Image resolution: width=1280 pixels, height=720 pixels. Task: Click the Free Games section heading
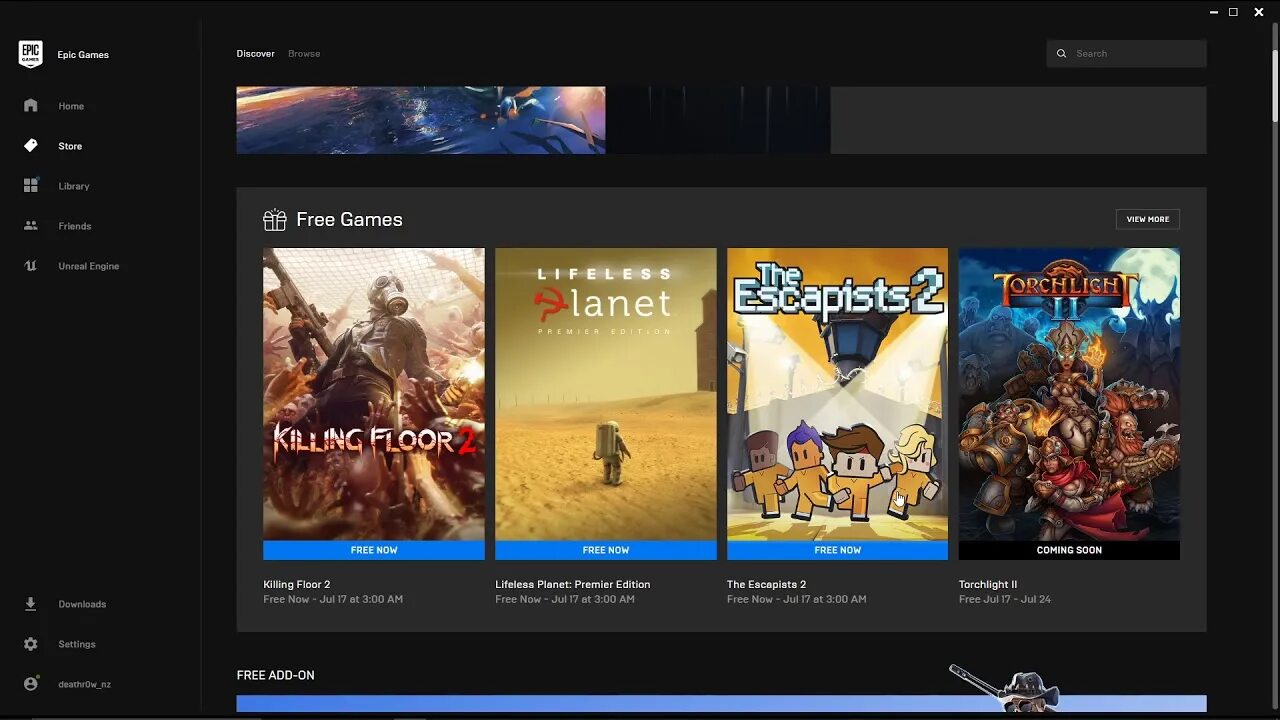(349, 219)
